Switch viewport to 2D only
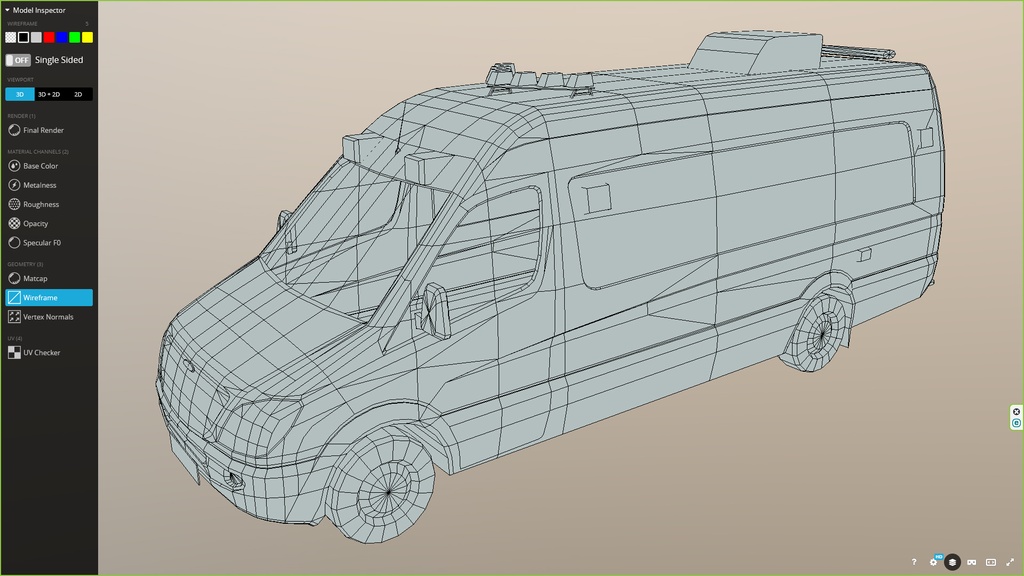The height and width of the screenshot is (576, 1024). tap(78, 94)
